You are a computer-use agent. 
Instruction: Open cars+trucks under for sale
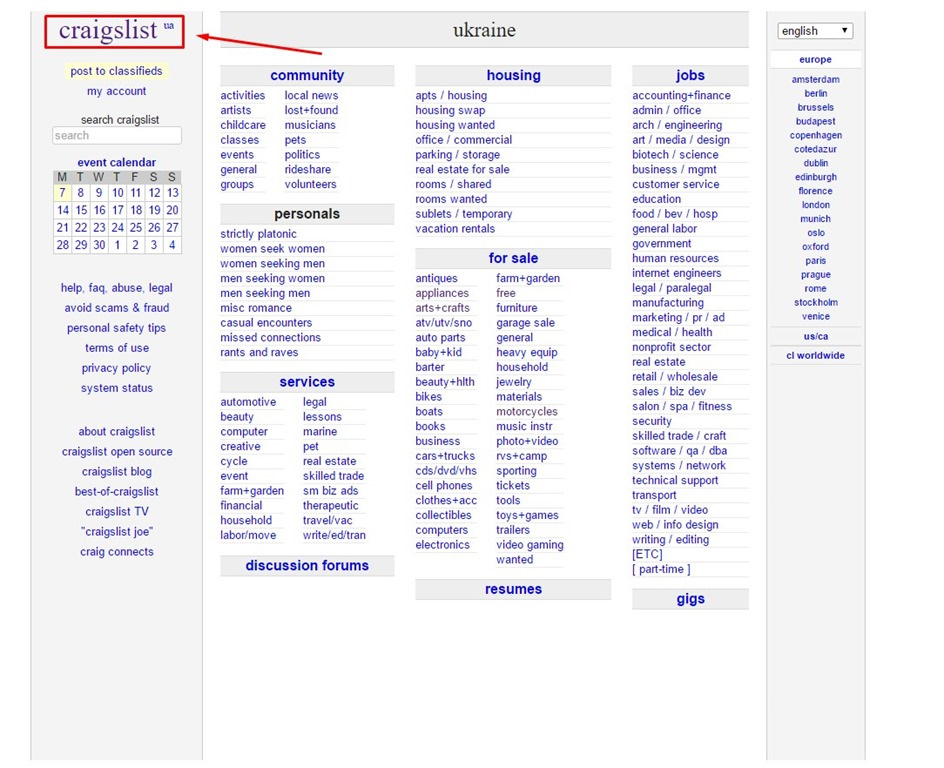tap(445, 456)
